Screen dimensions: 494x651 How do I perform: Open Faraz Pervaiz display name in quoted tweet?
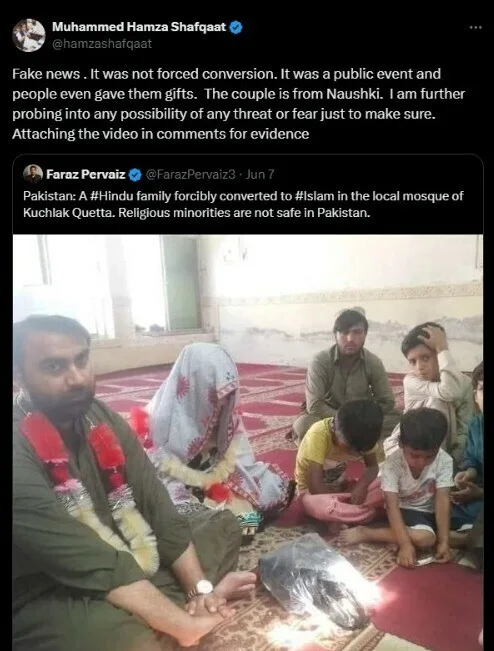(x=86, y=174)
